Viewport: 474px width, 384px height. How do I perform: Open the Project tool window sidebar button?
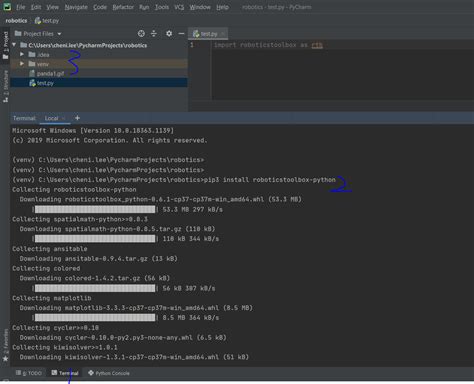click(5, 46)
